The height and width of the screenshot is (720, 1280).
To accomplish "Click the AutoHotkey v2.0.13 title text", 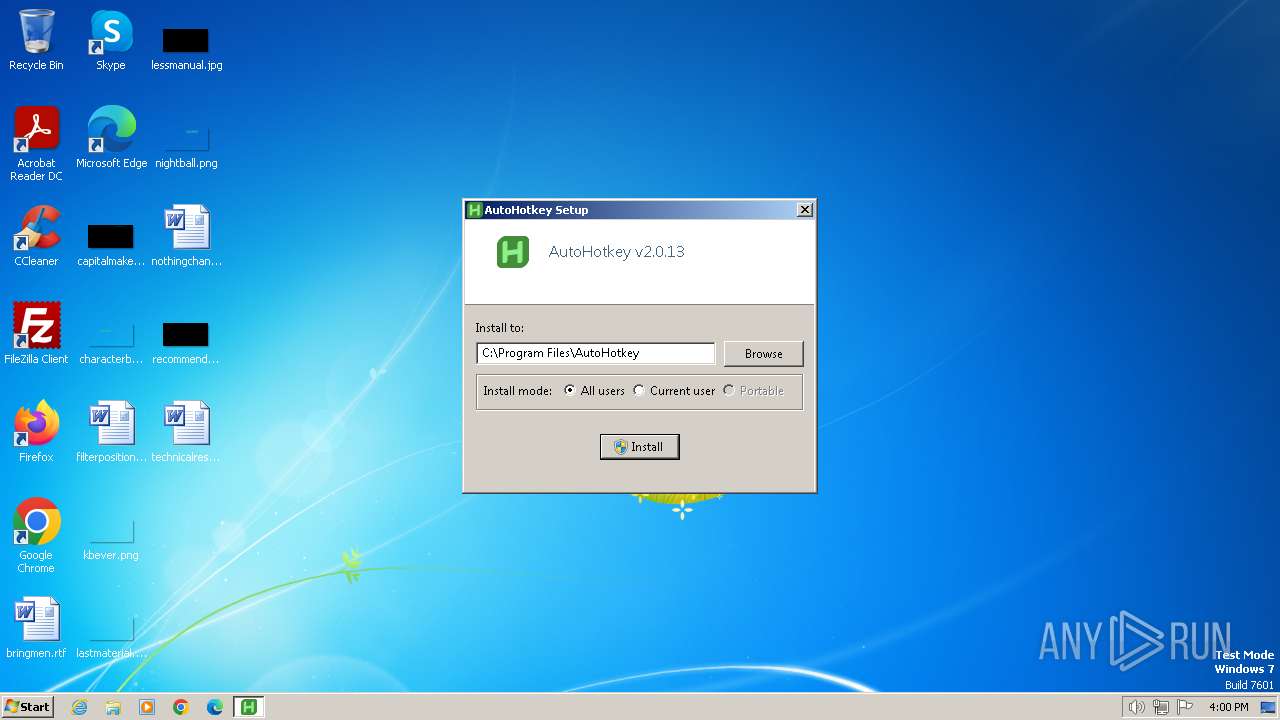I will click(617, 252).
